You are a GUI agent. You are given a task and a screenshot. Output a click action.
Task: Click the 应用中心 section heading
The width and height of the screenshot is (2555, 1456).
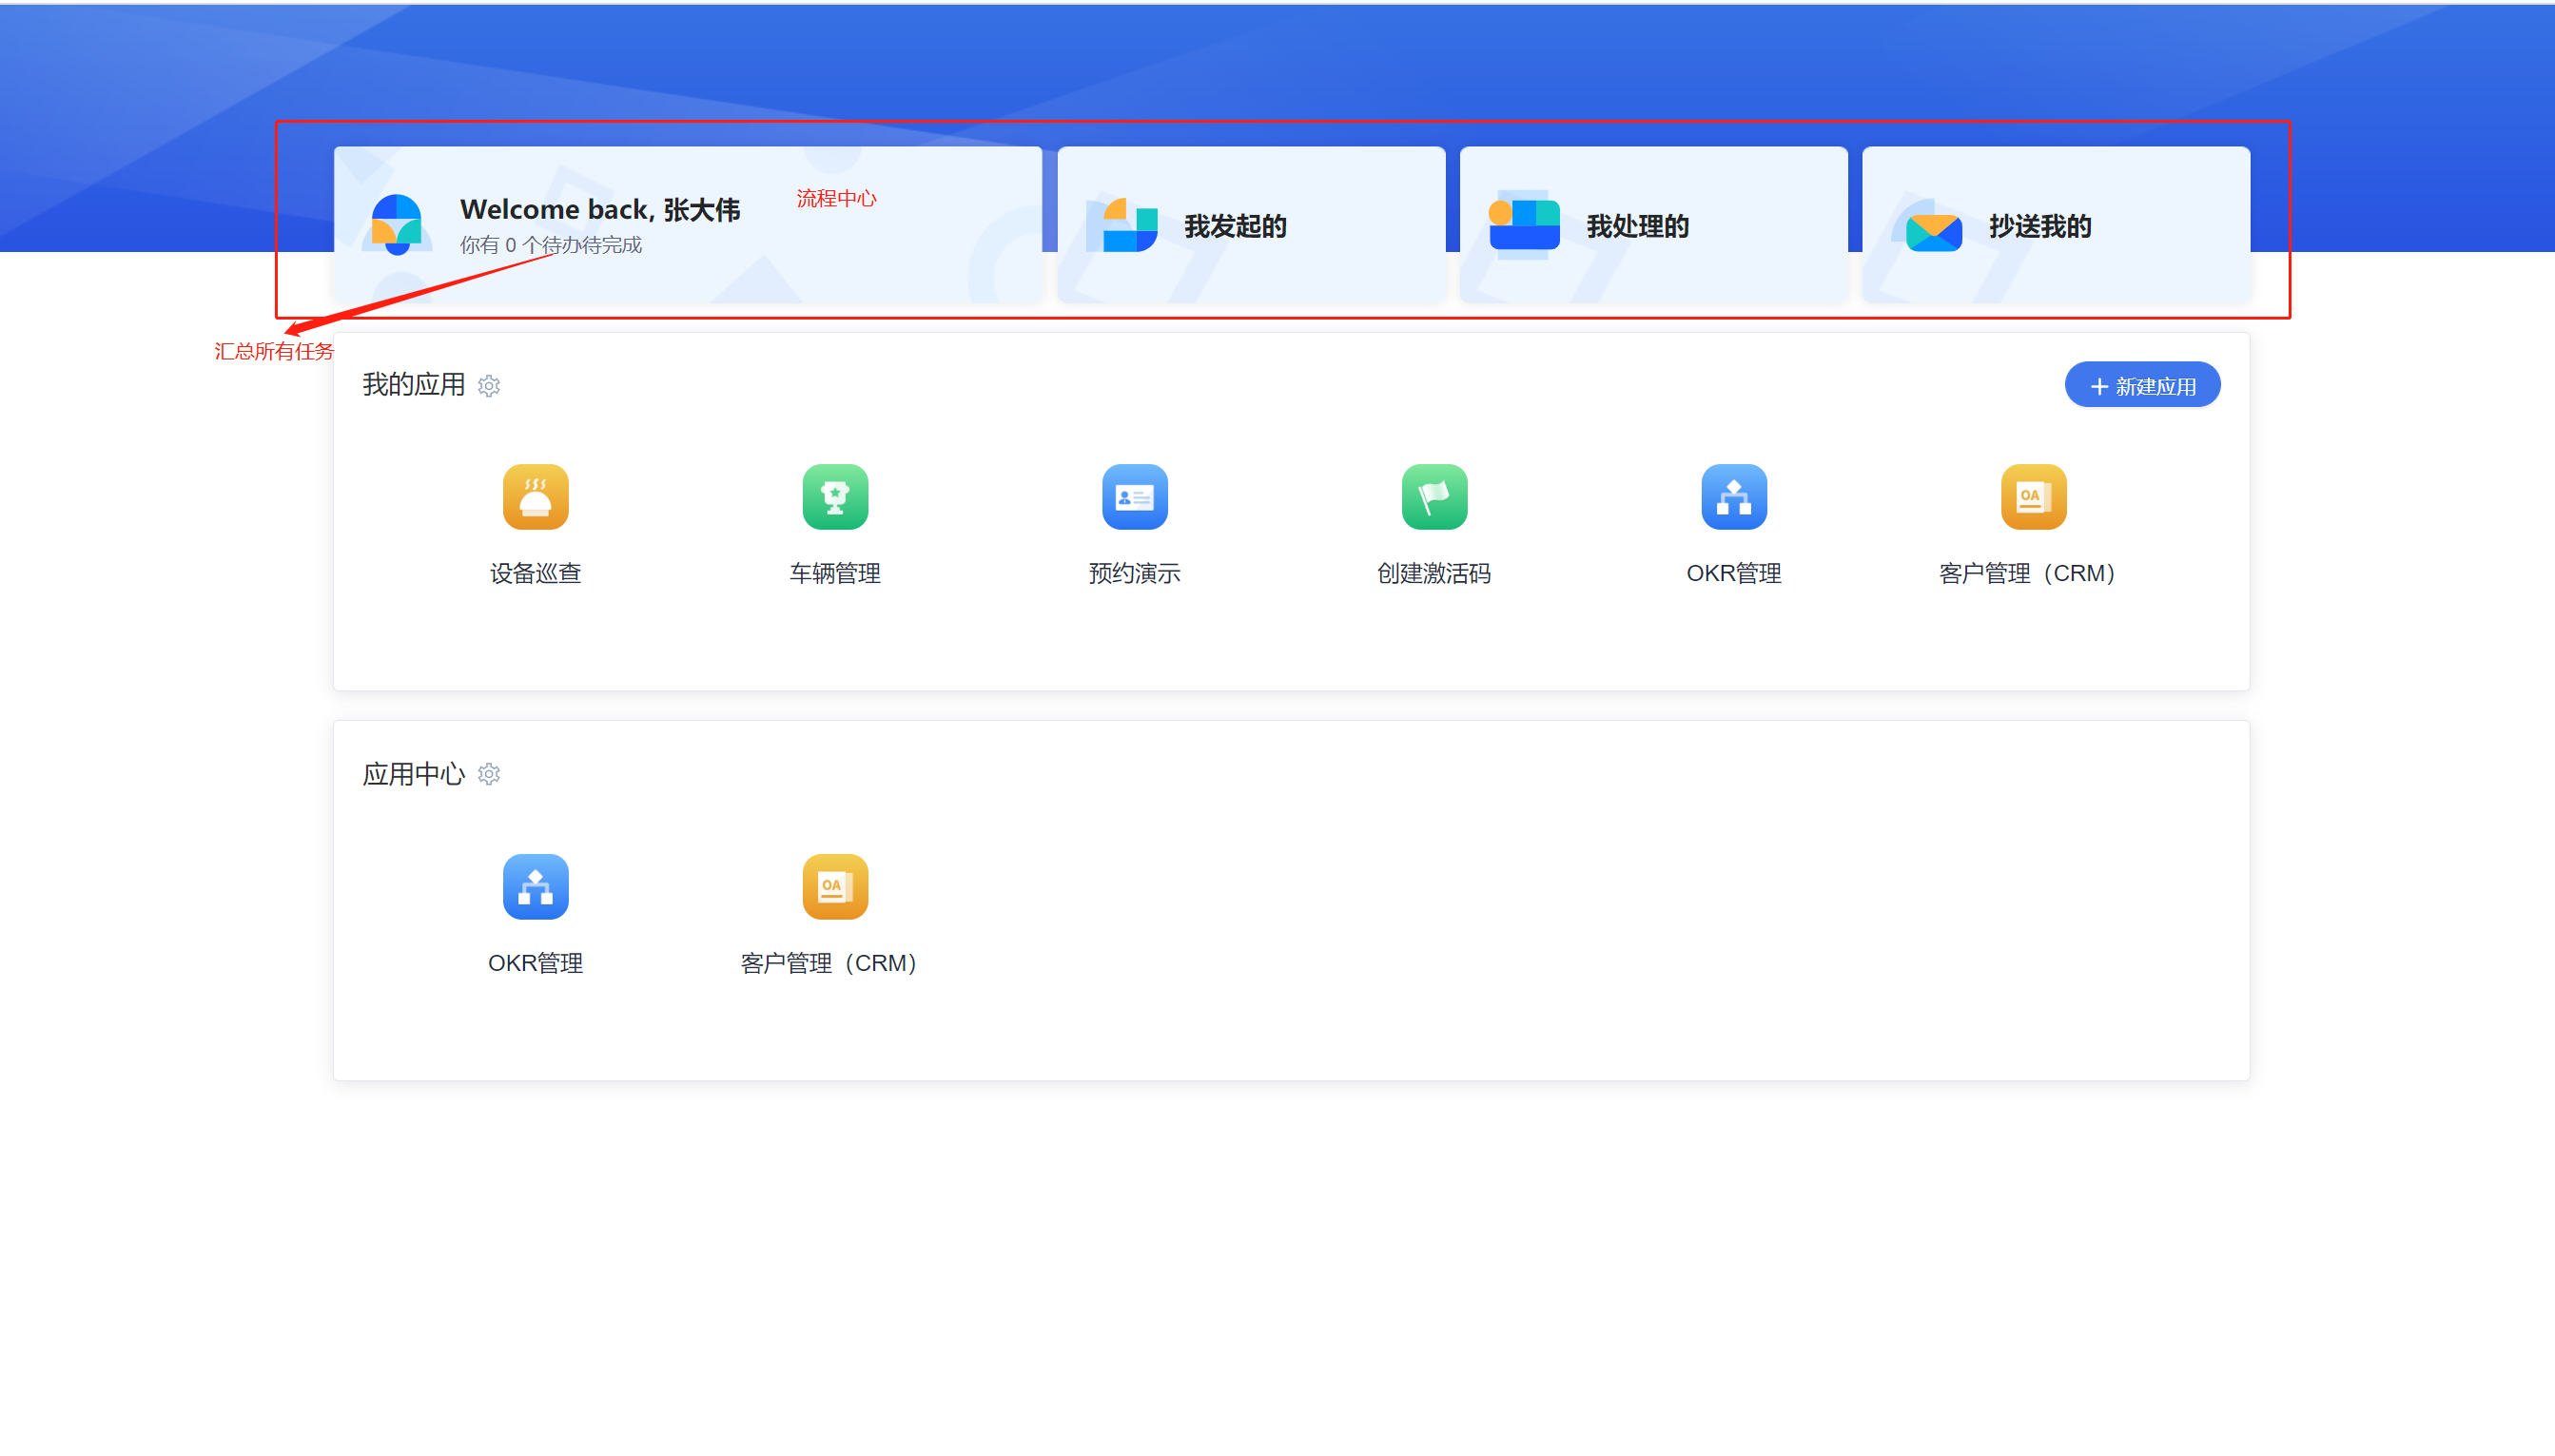[413, 774]
